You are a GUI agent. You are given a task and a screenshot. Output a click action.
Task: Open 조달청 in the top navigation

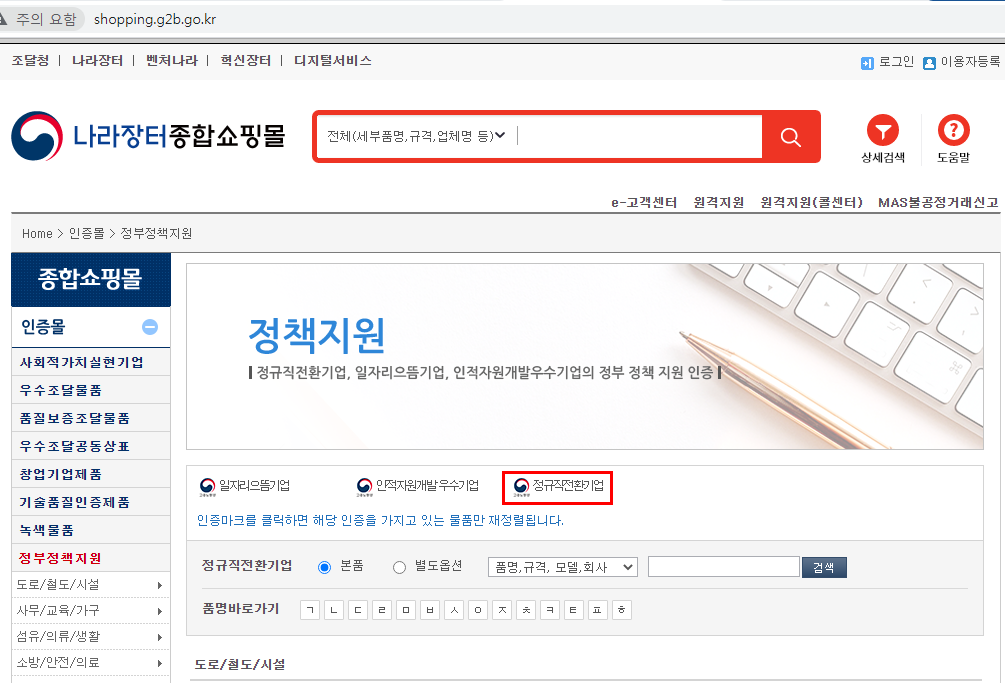pos(30,60)
